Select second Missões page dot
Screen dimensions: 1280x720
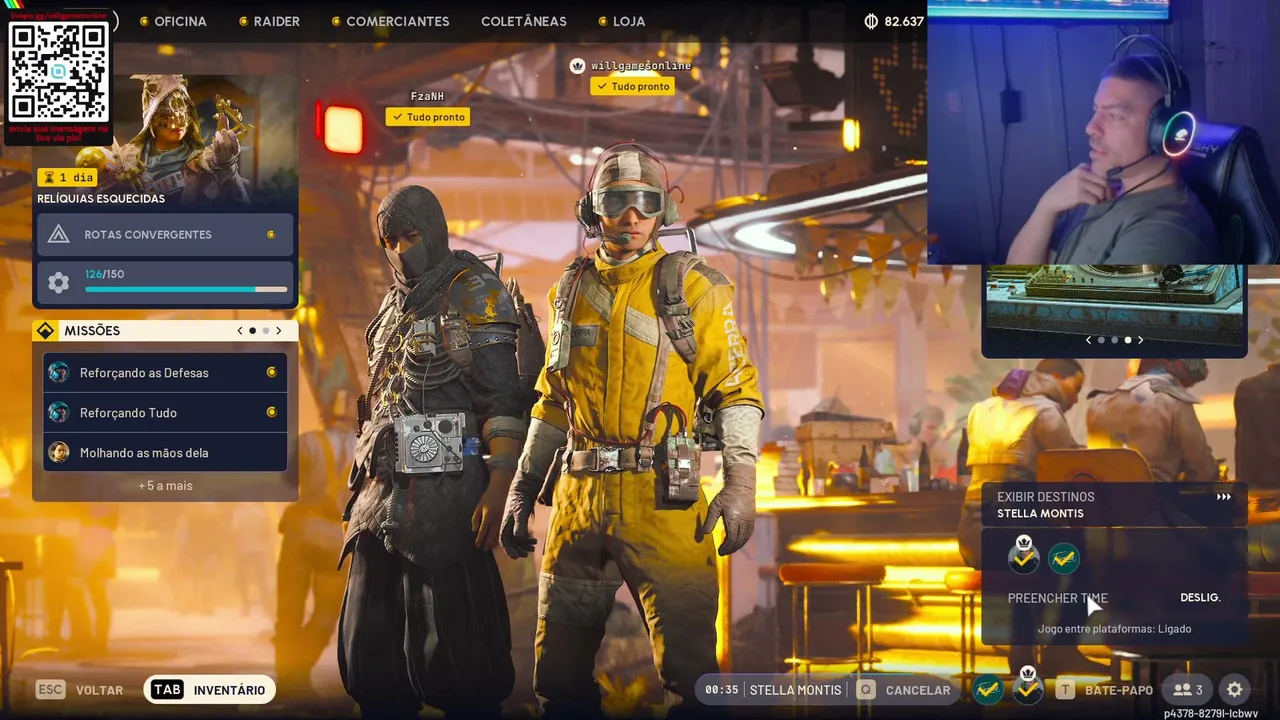(x=266, y=331)
